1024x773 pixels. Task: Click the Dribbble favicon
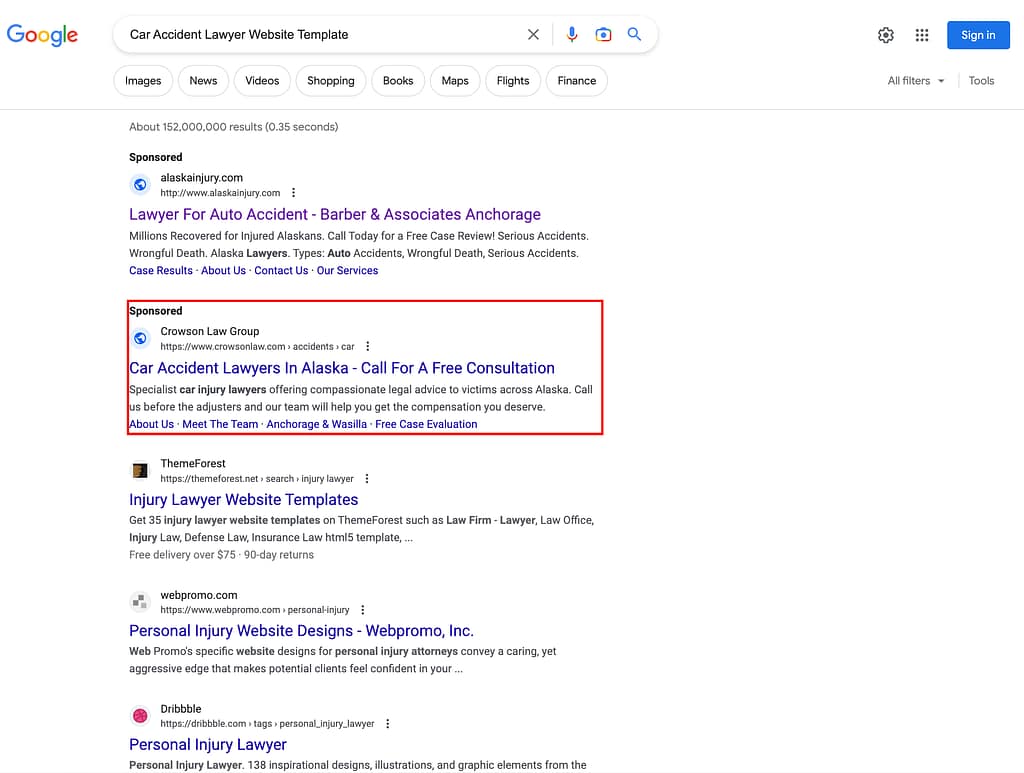pos(140,716)
